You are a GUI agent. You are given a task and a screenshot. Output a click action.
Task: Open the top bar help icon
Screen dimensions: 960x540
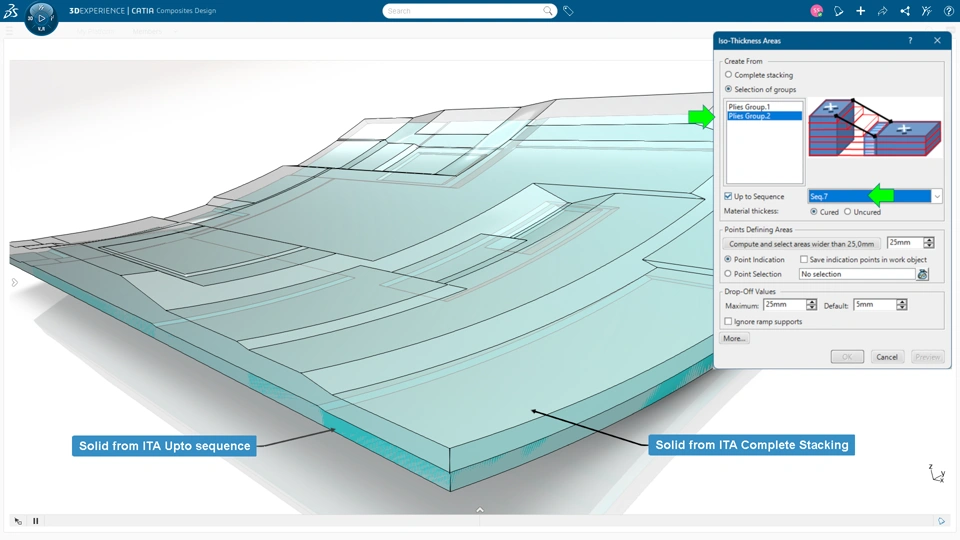click(948, 11)
